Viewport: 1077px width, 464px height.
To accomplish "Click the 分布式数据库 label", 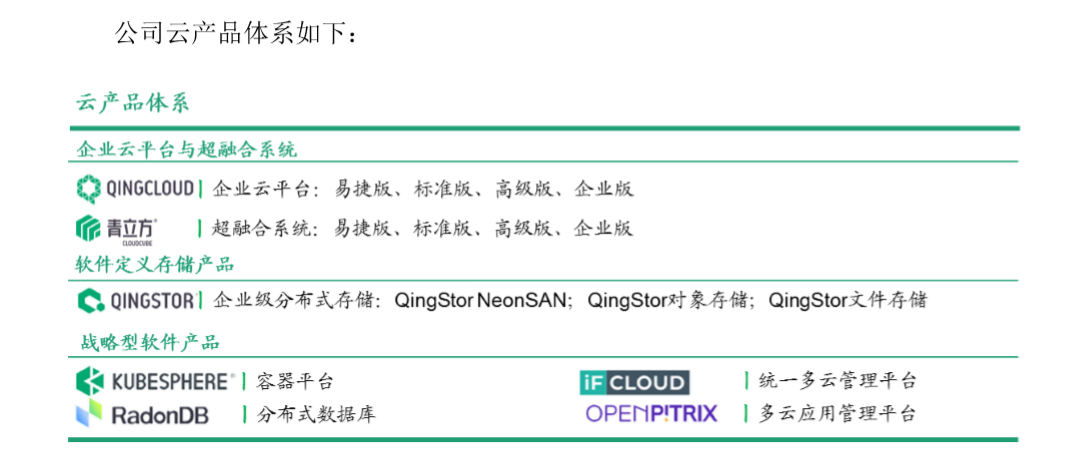I will click(317, 415).
